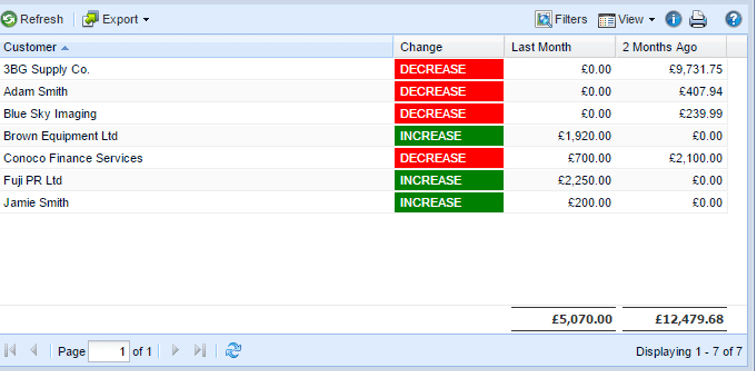Click the £200.00 value

[589, 203]
